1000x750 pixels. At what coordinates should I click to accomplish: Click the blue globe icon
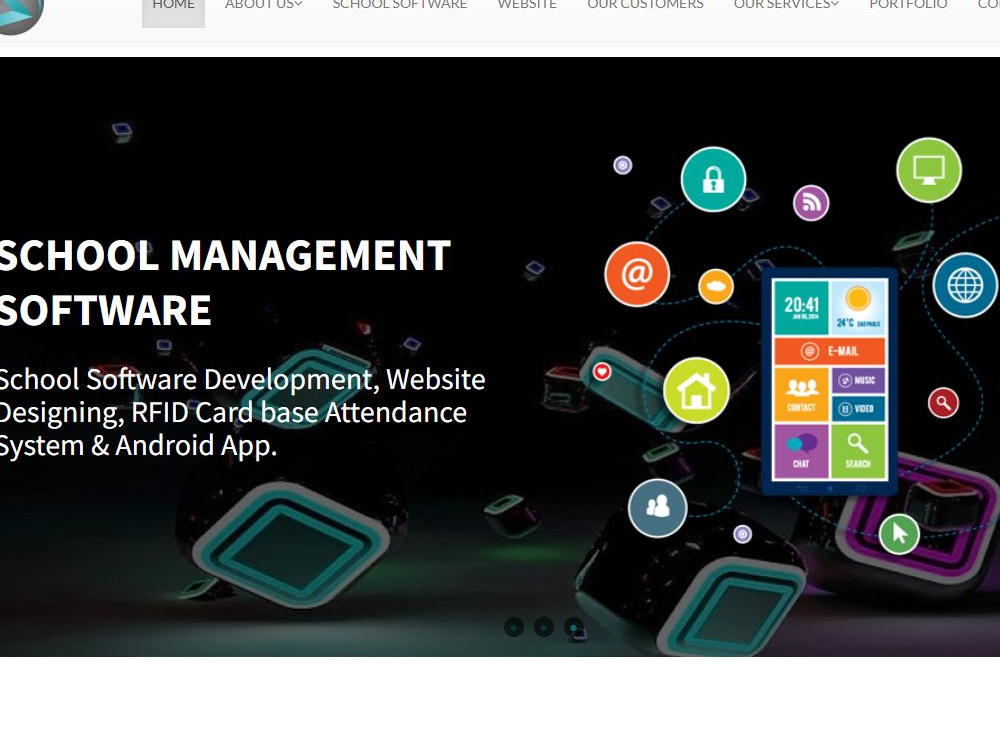click(965, 285)
